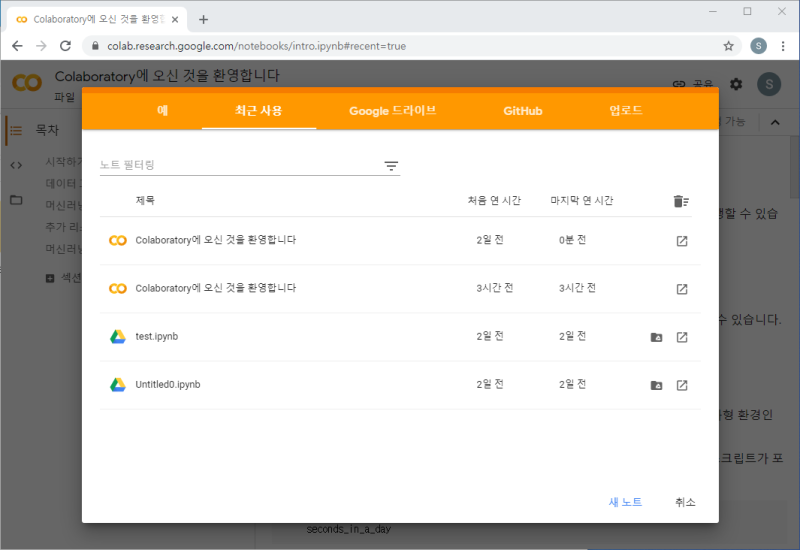Reload the Colab page
Image resolution: width=800 pixels, height=550 pixels.
point(65,46)
